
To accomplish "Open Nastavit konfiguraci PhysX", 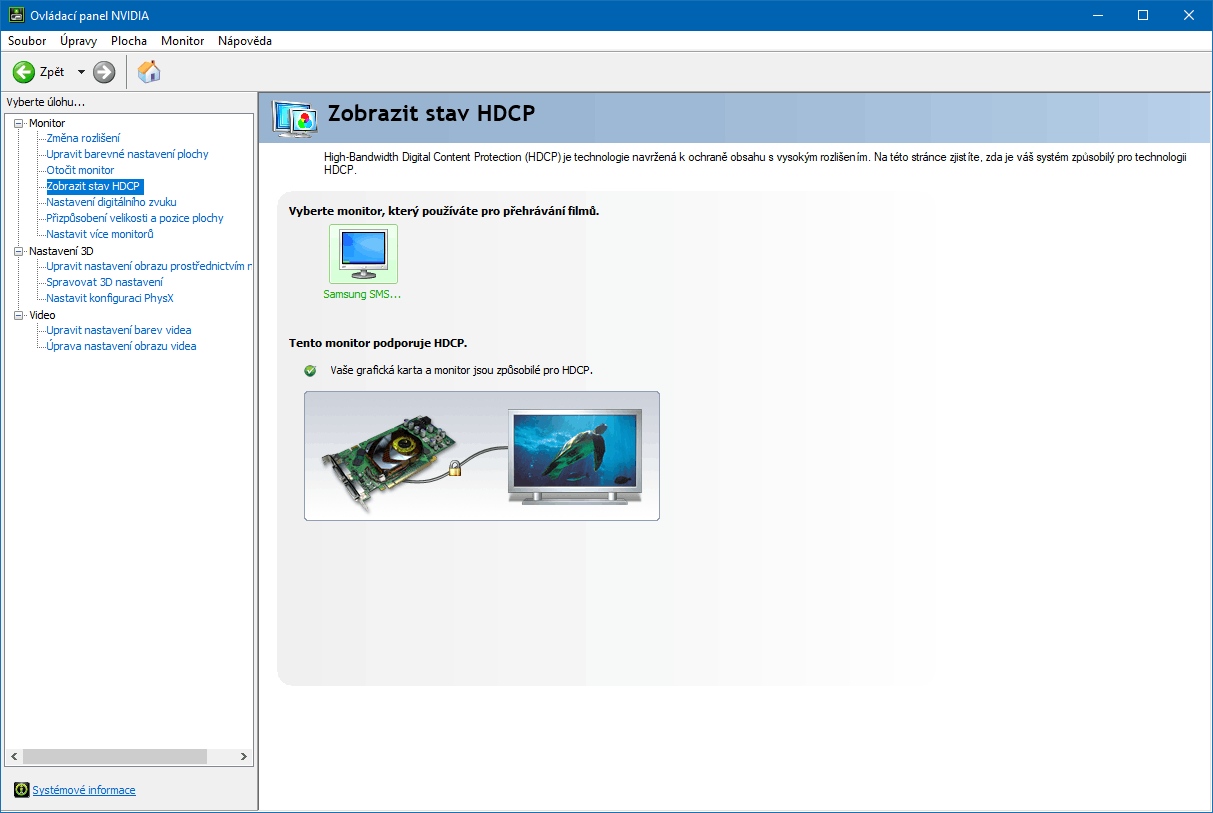I will [110, 298].
